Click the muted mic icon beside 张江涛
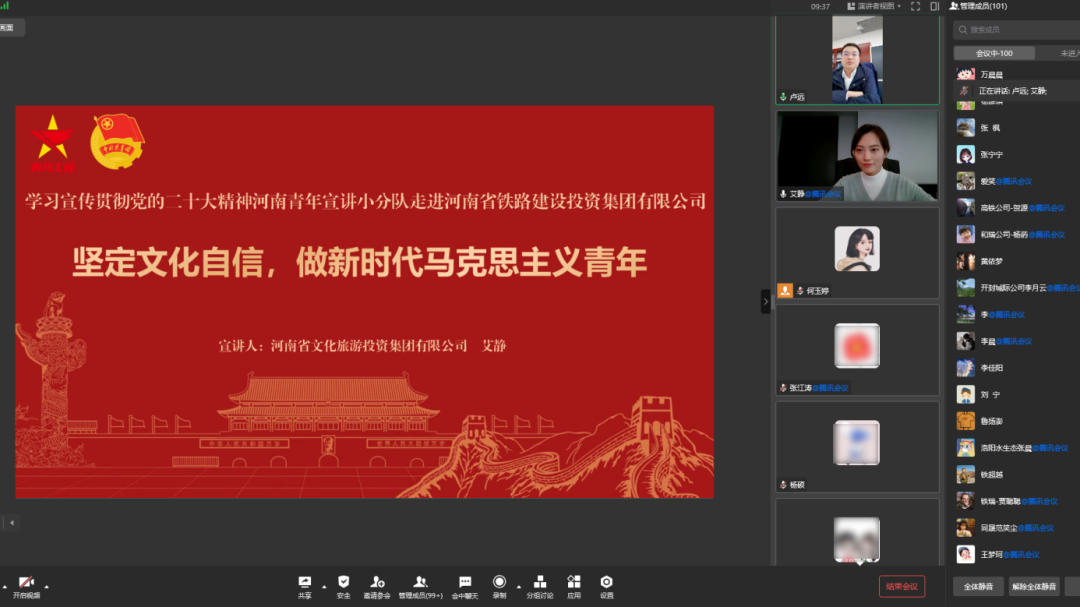The height and width of the screenshot is (607, 1080). pos(783,388)
